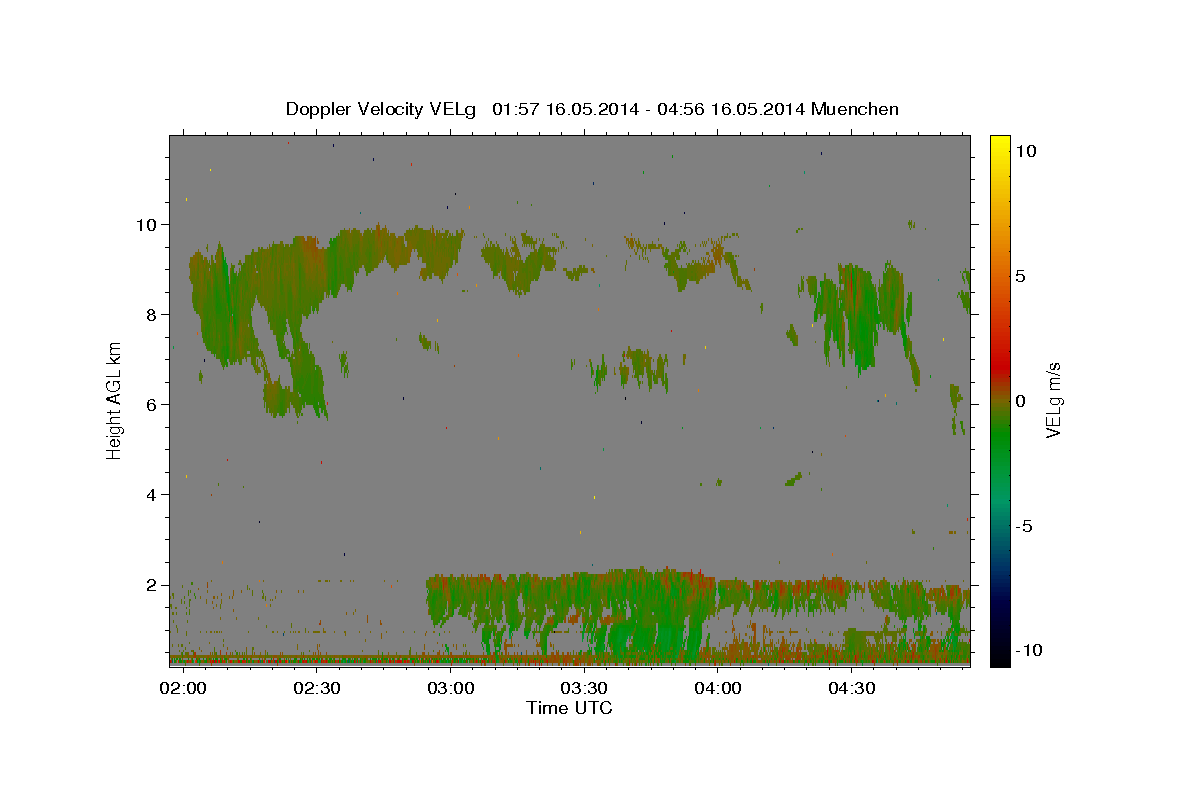
Task: Click the height tick label '8'
Action: tap(152, 315)
